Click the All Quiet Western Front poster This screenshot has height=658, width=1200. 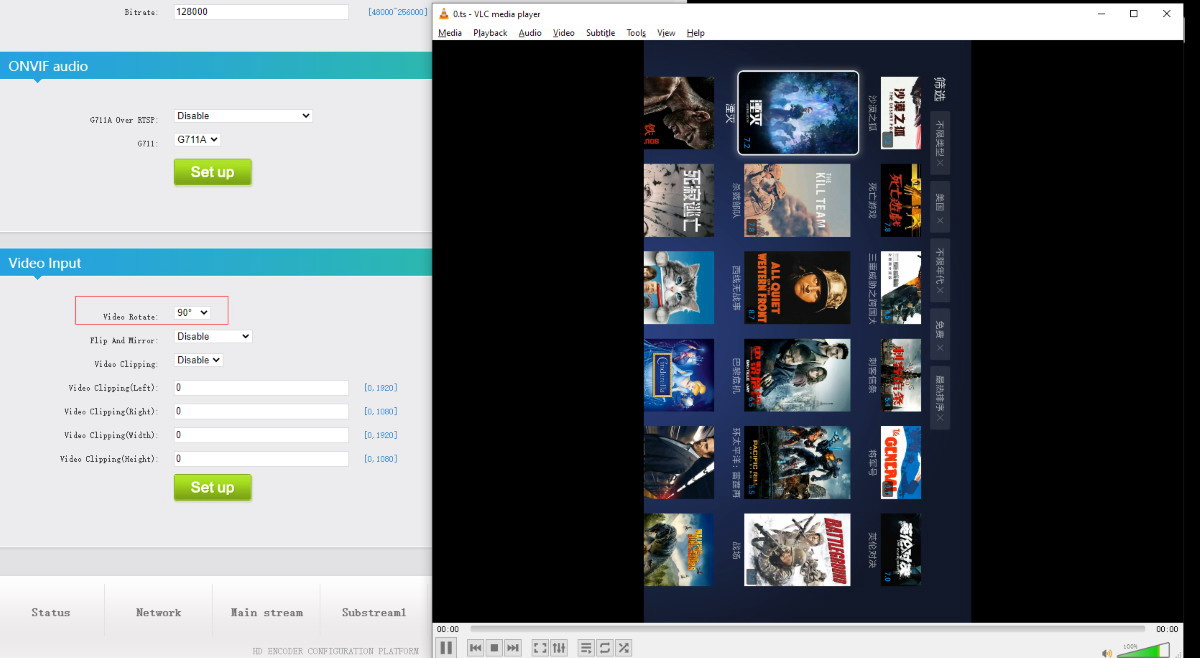coord(797,287)
